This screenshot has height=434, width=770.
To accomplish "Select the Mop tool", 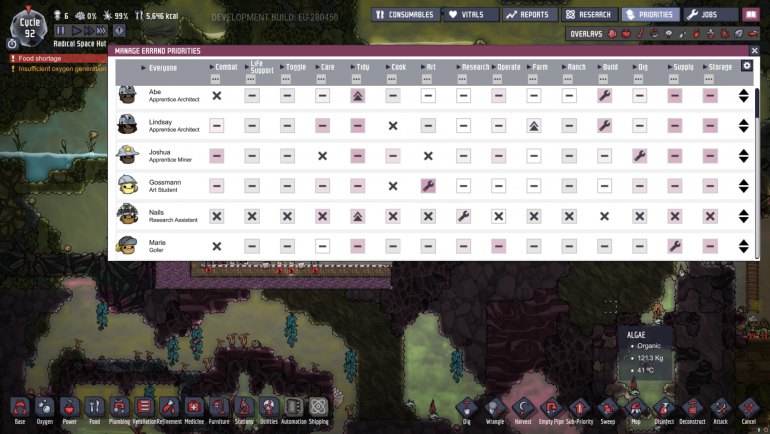I will pos(635,411).
